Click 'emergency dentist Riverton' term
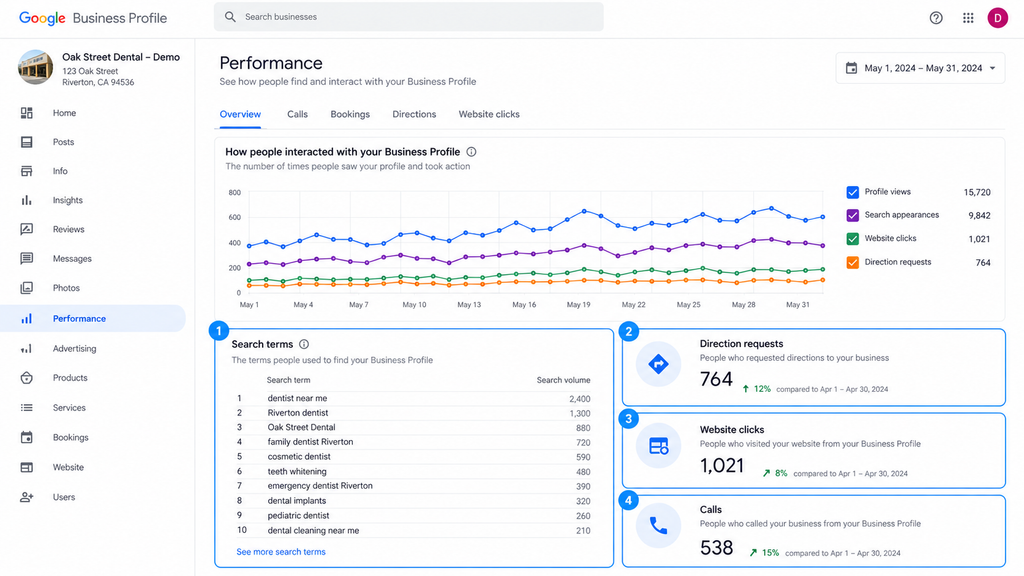 point(320,486)
